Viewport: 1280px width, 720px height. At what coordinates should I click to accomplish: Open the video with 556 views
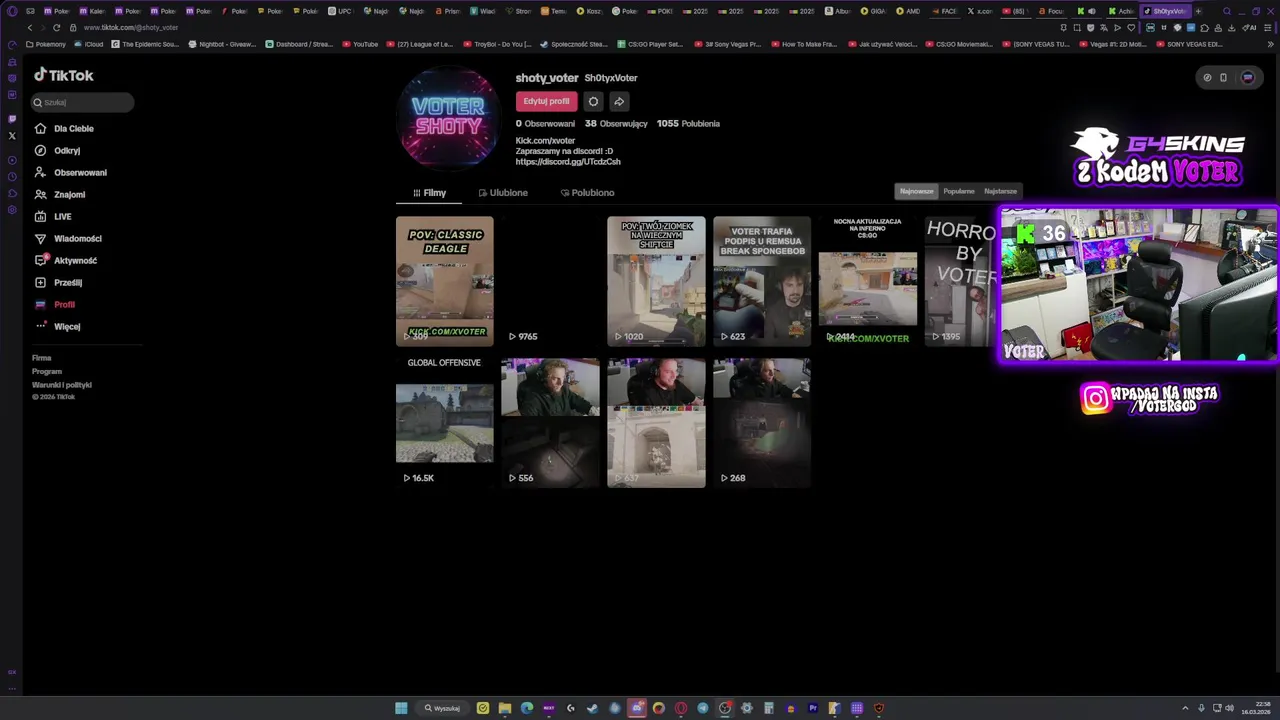pyautogui.click(x=550, y=422)
